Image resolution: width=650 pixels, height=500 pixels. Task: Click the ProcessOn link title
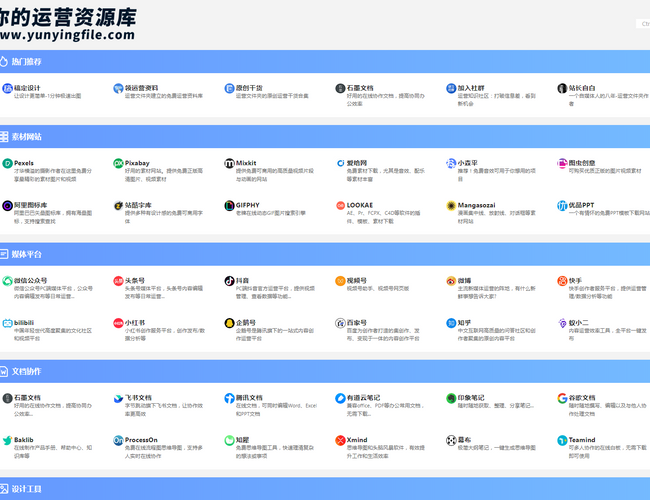coord(141,440)
